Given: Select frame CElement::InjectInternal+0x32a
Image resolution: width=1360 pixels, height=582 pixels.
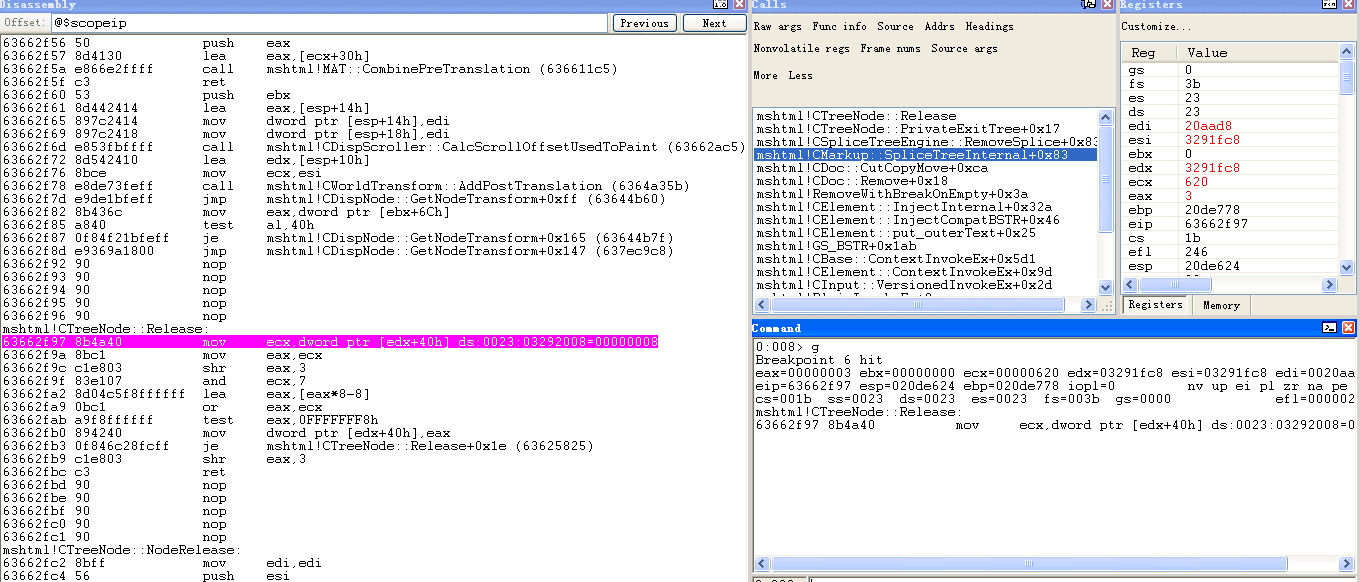Looking at the screenshot, I should tap(925, 207).
